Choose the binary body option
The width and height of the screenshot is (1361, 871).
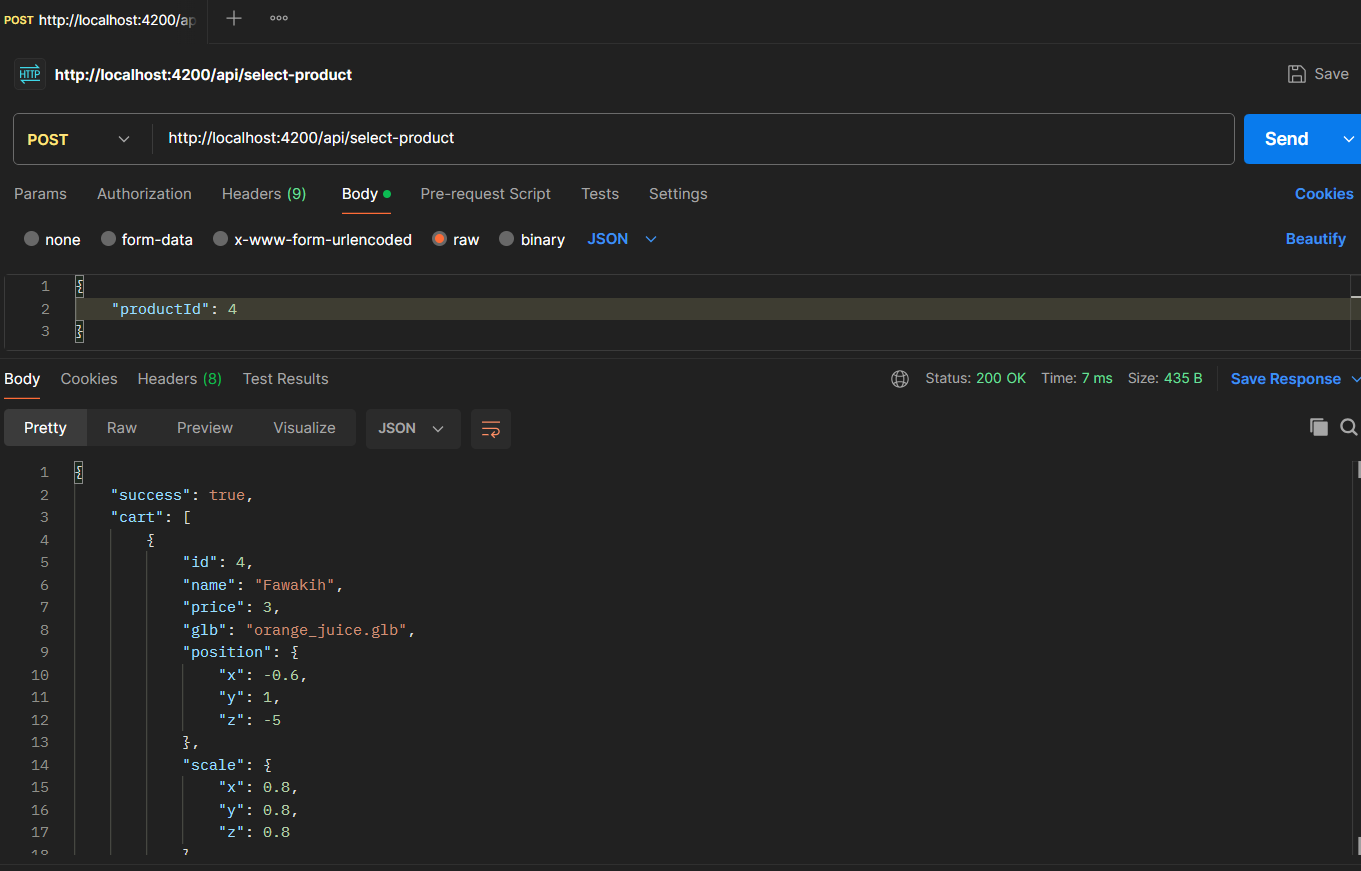pos(507,240)
